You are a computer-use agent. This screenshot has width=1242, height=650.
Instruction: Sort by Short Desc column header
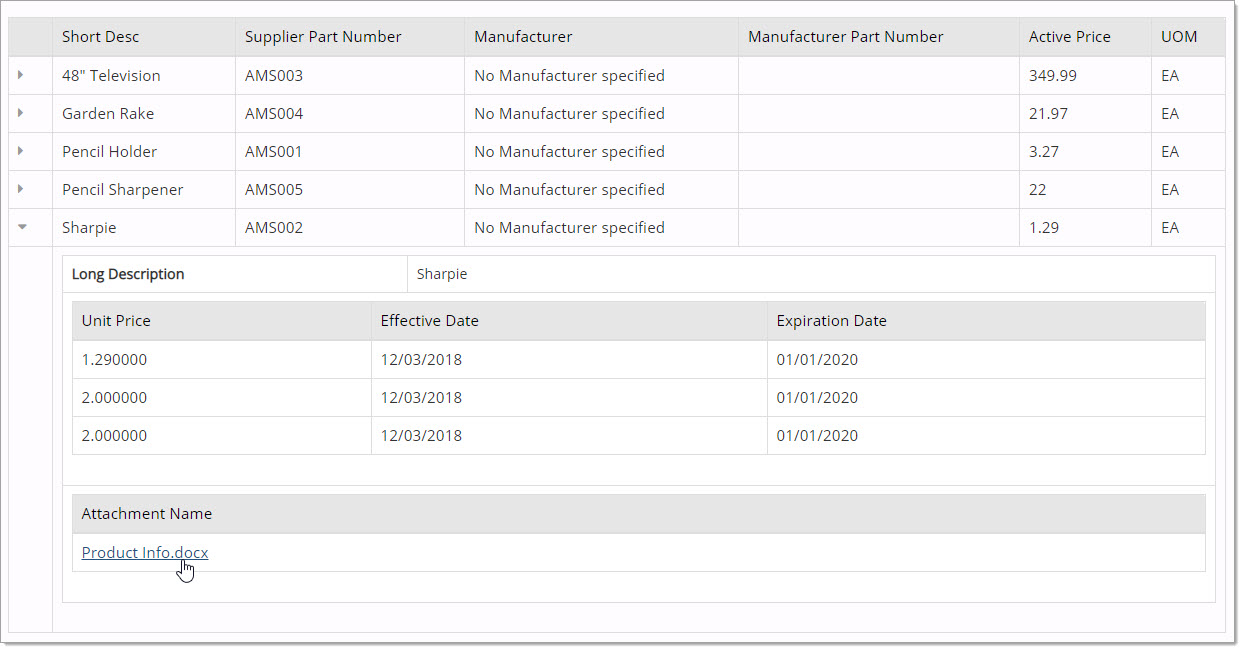pos(101,37)
